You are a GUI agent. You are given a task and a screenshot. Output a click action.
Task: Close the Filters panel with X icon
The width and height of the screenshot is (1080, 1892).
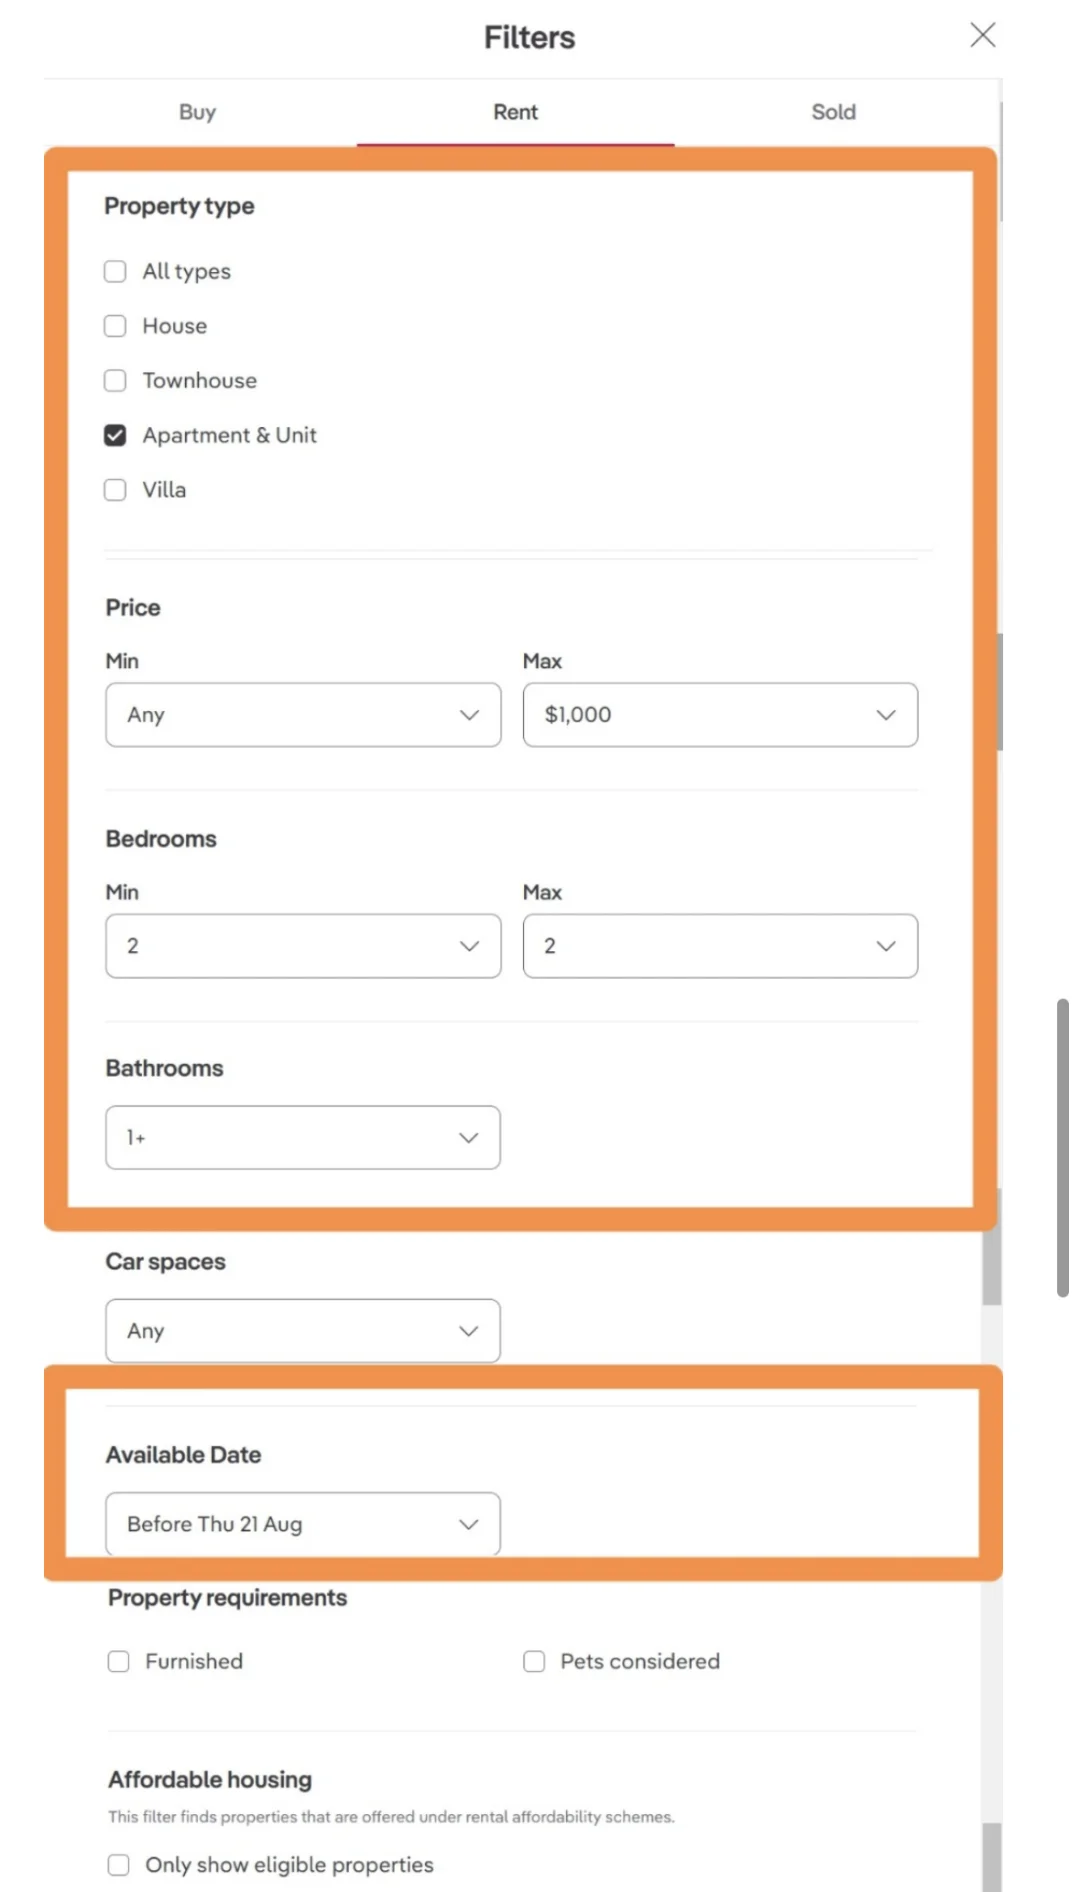(x=982, y=35)
